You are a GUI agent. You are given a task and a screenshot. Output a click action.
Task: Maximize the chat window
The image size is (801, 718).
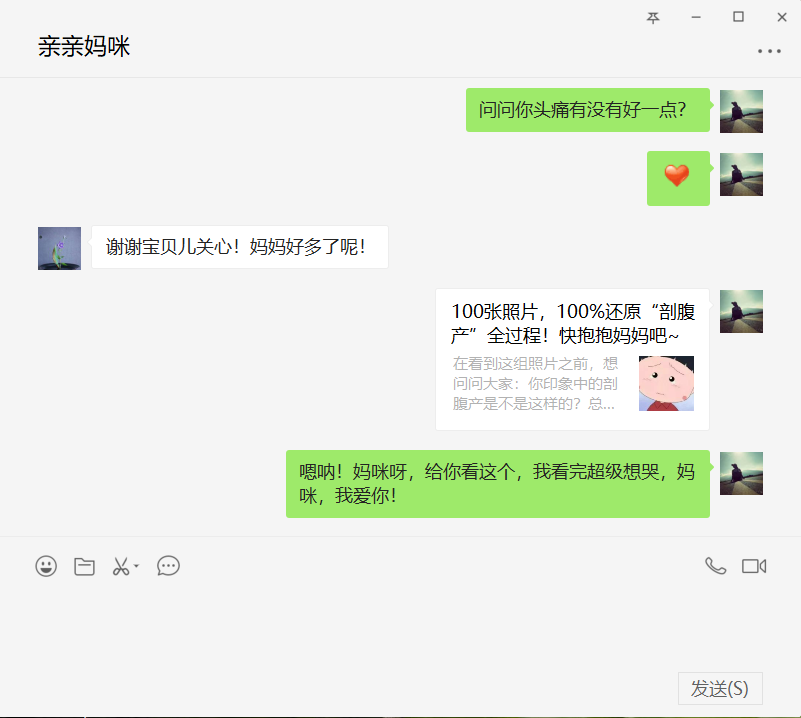pyautogui.click(x=738, y=17)
